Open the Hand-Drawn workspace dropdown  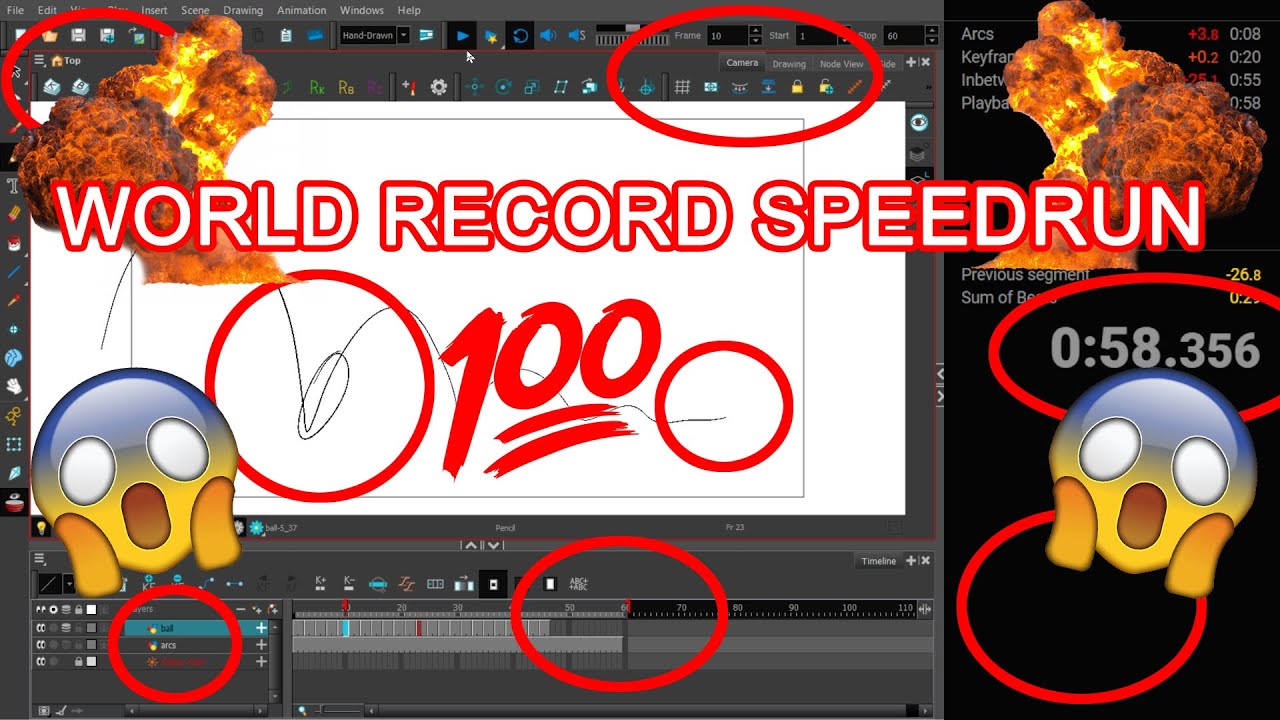pyautogui.click(x=375, y=35)
